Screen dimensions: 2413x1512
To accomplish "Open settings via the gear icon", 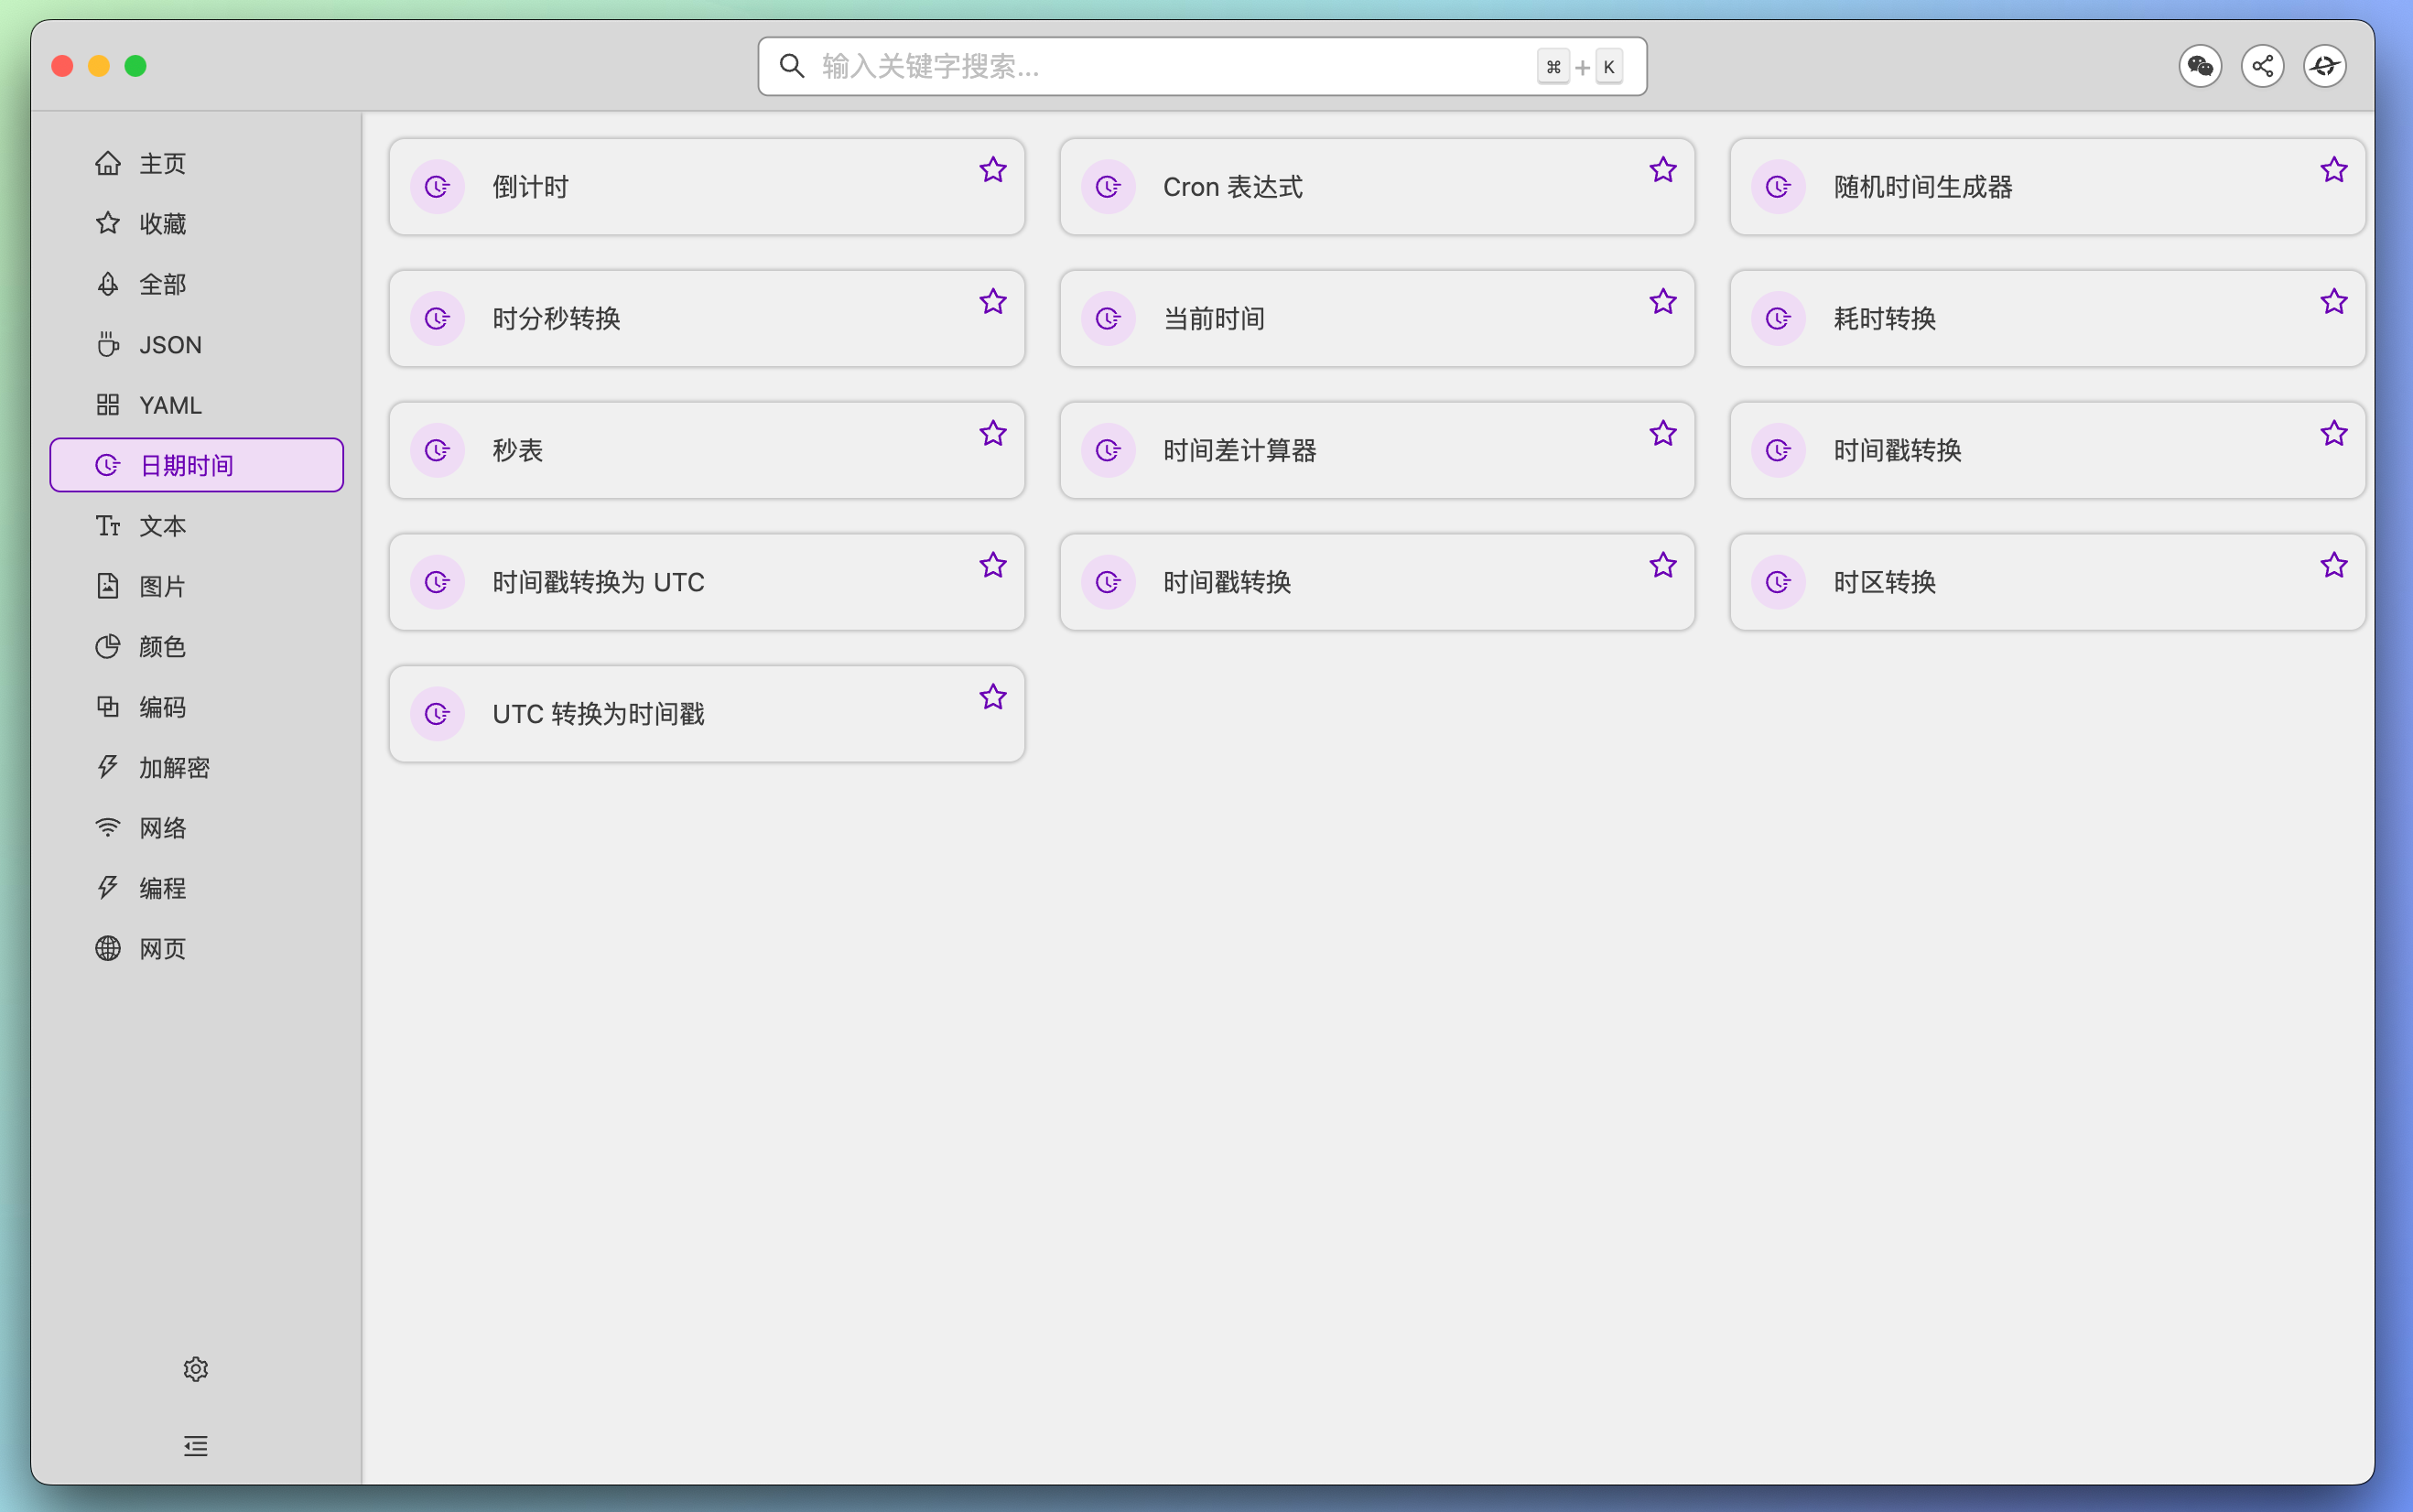I will (196, 1368).
